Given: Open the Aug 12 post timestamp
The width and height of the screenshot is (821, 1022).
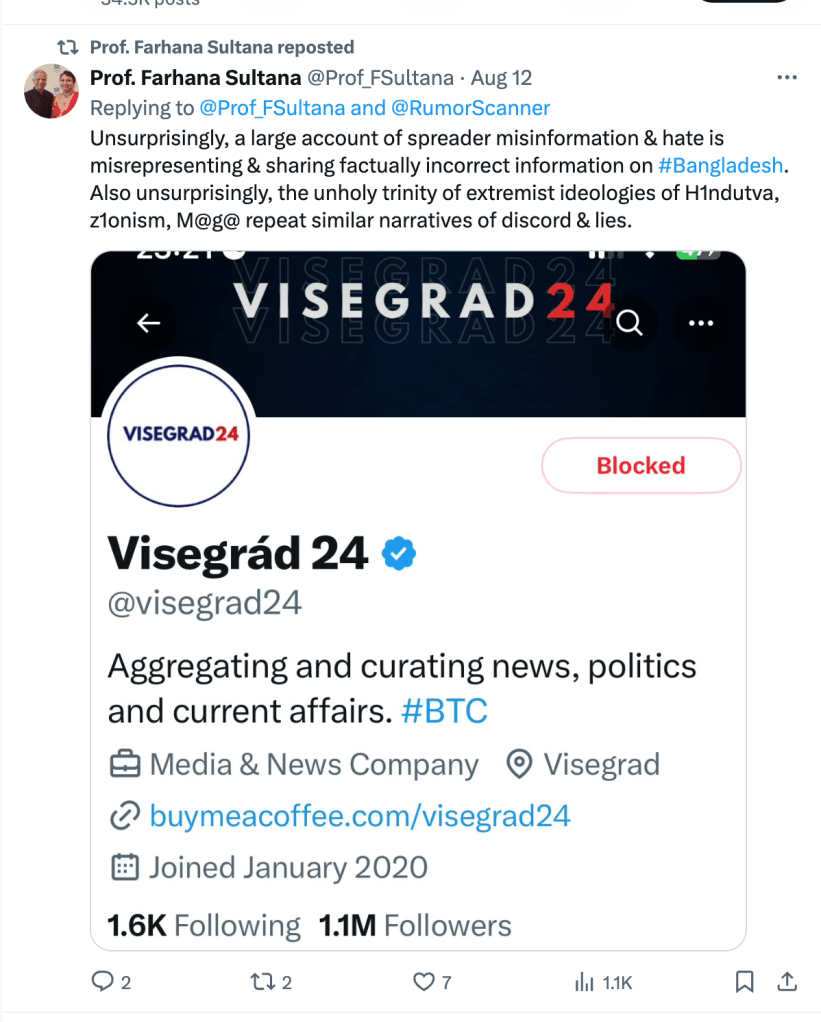Looking at the screenshot, I should pos(501,78).
